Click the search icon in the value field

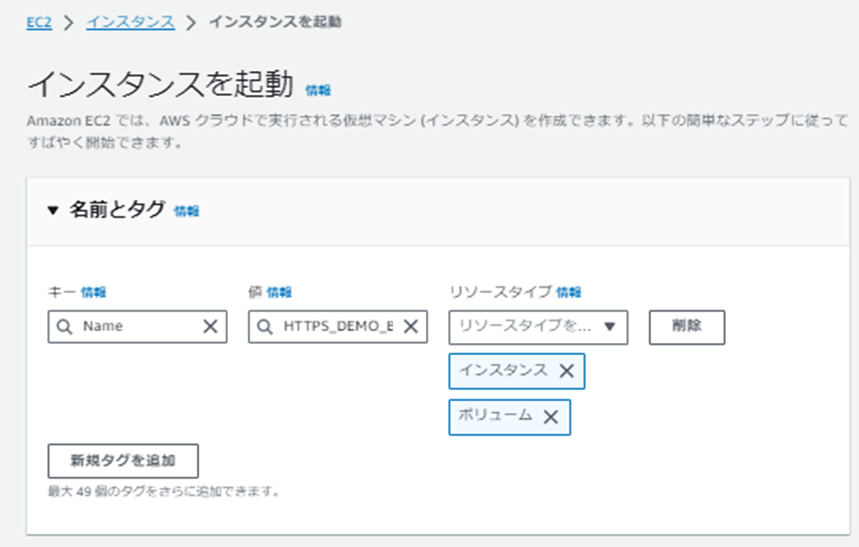(265, 327)
